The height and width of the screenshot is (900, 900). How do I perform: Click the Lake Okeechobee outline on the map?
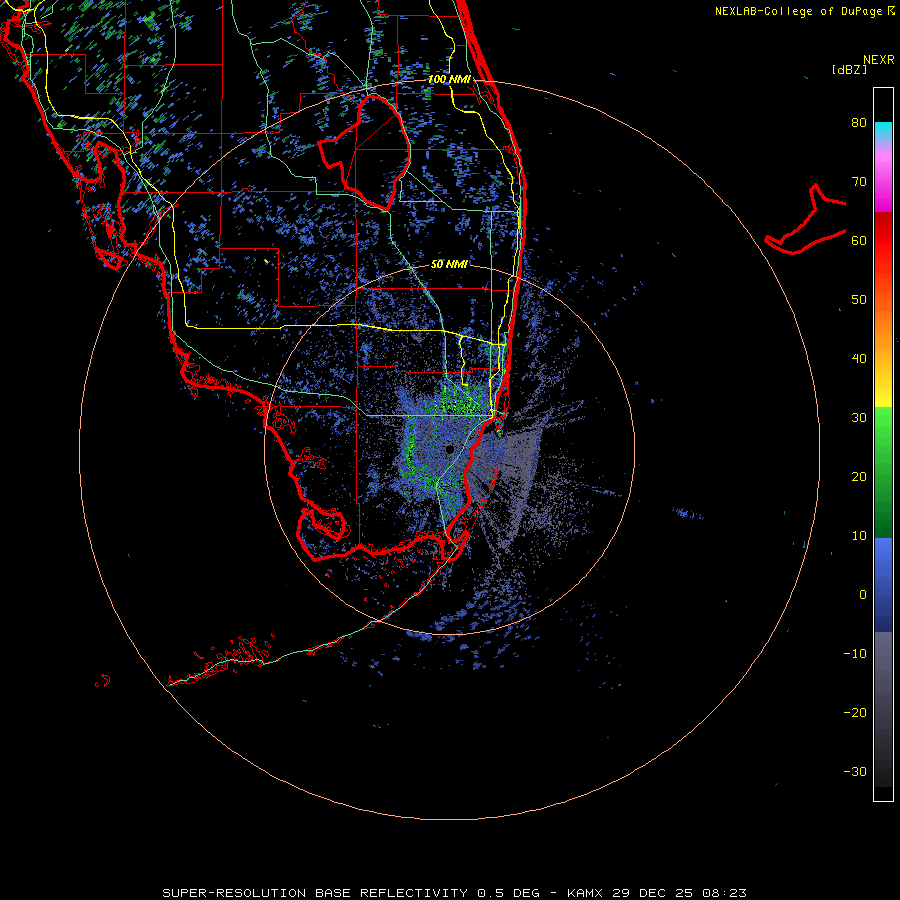[365, 152]
